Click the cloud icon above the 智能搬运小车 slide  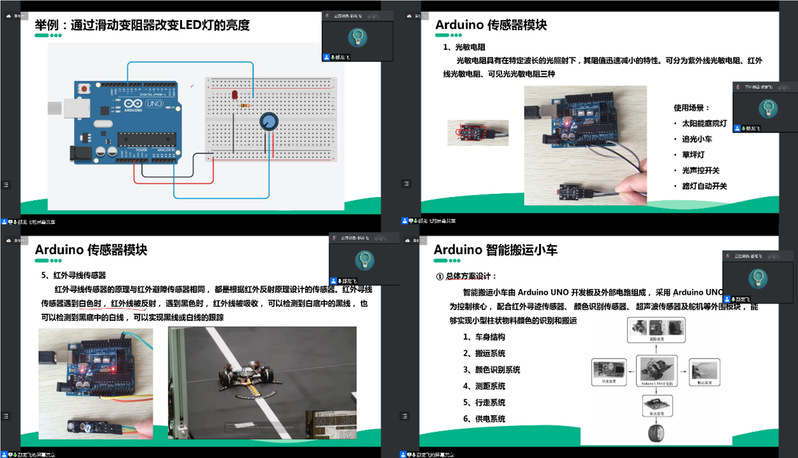coord(408,240)
